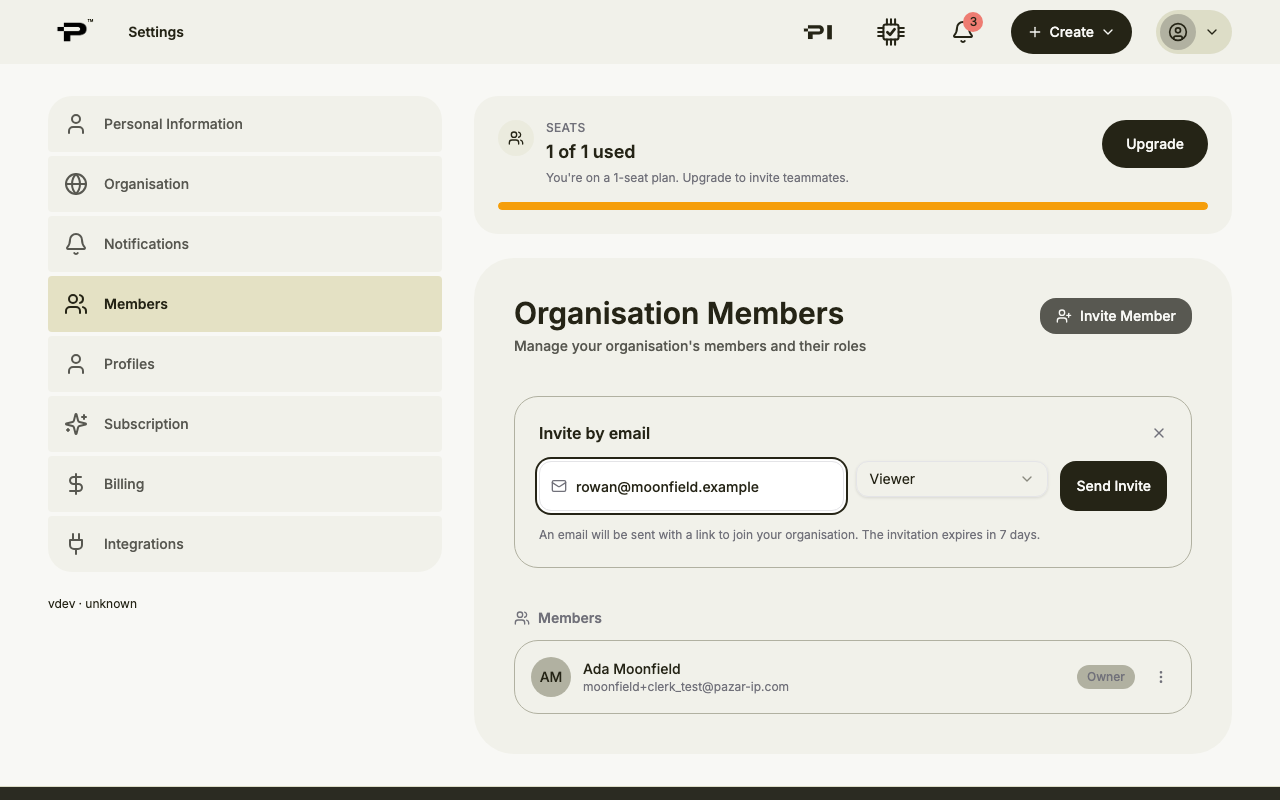Open the Organisation settings section
Screen dimensions: 1280x800
point(245,184)
